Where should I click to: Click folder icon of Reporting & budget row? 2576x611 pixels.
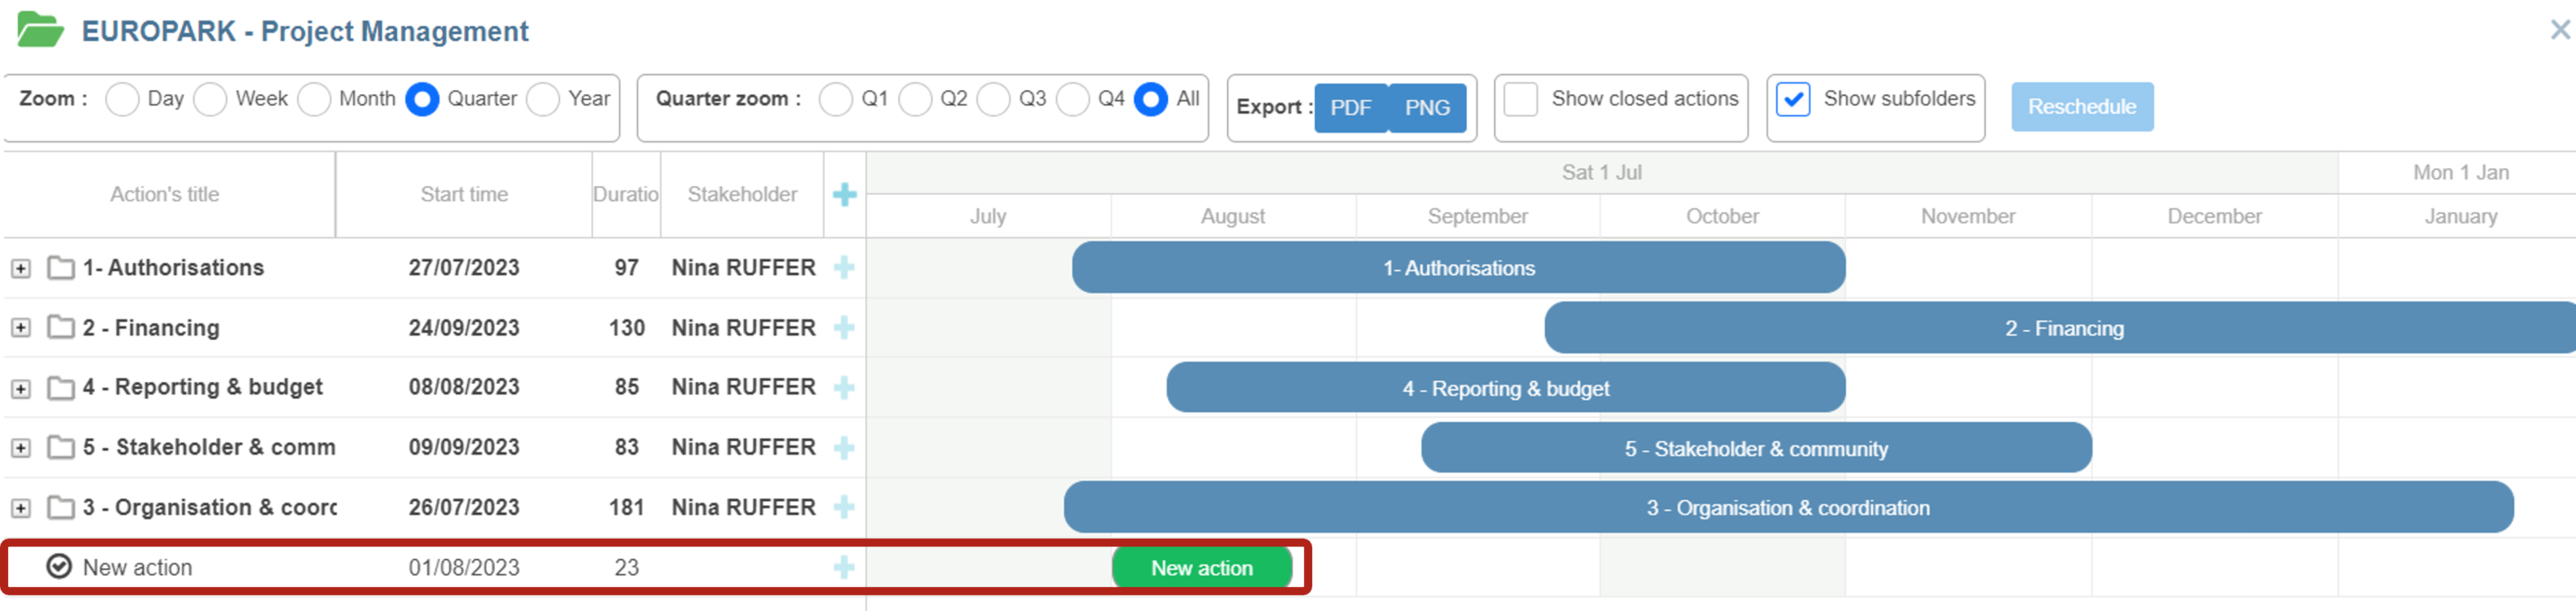tap(61, 388)
